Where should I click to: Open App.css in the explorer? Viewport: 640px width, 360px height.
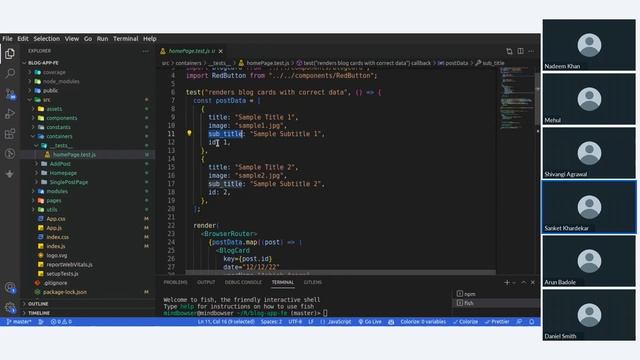pyautogui.click(x=56, y=219)
